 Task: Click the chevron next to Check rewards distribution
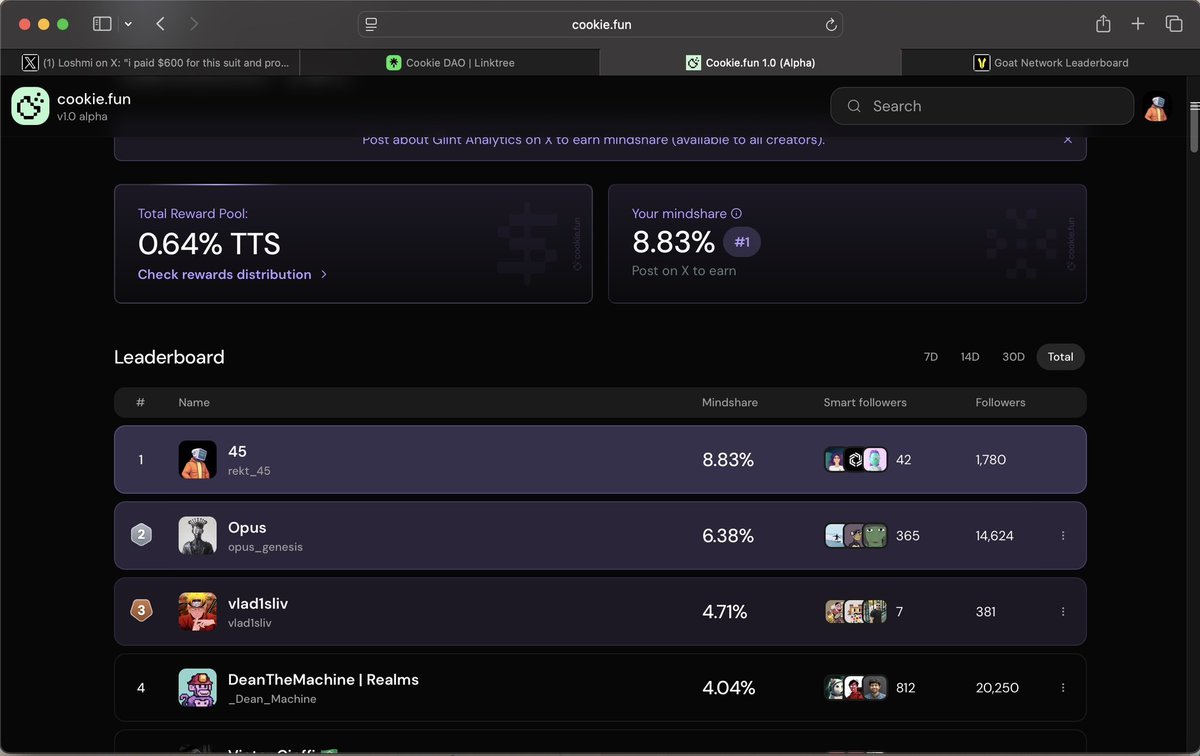click(x=324, y=274)
